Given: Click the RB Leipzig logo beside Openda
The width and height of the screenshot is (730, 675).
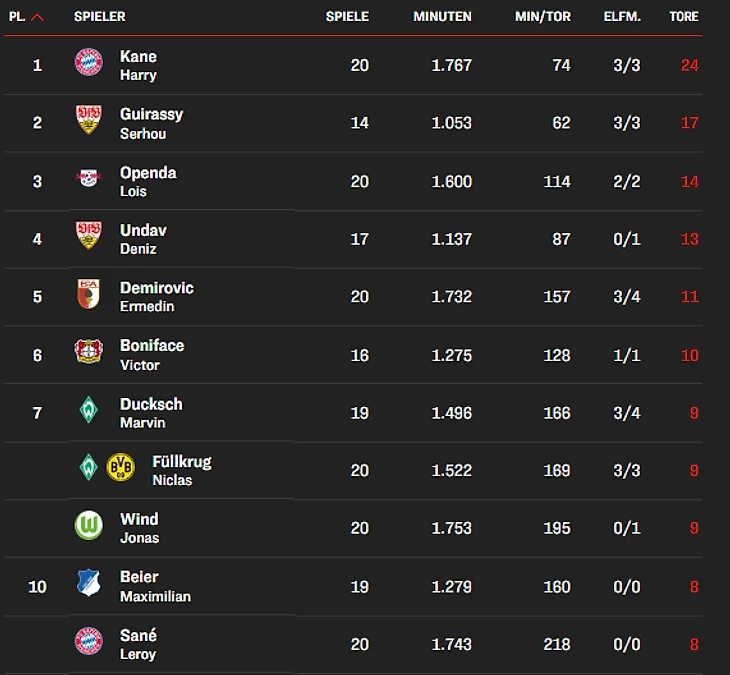Looking at the screenshot, I should pos(89,179).
